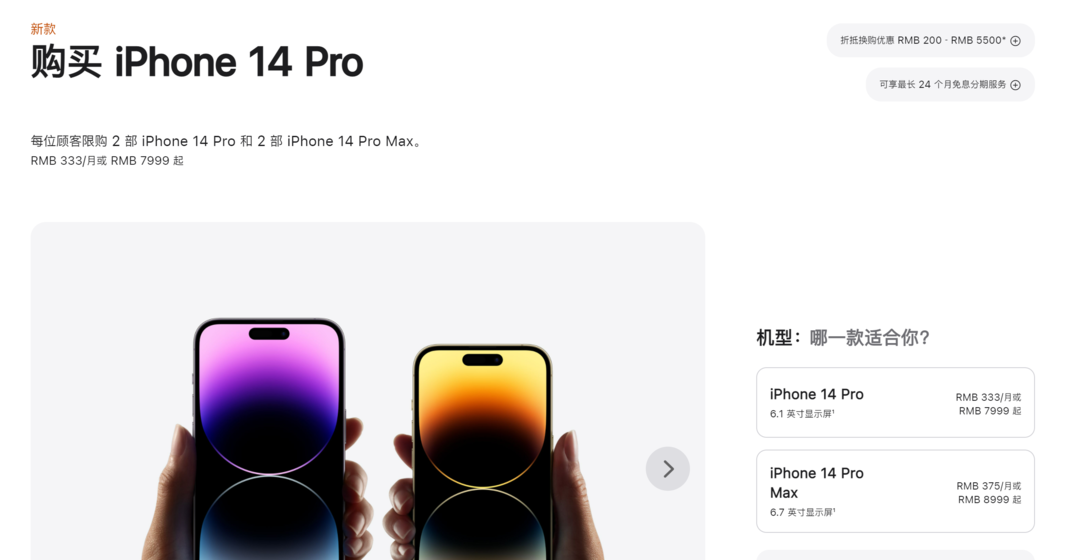Click the orange 新款 tag

tap(43, 29)
